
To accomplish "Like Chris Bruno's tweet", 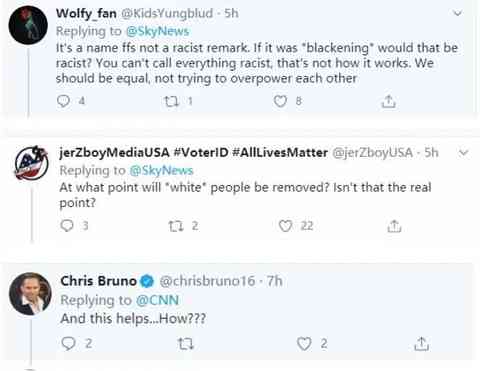I will [x=304, y=344].
